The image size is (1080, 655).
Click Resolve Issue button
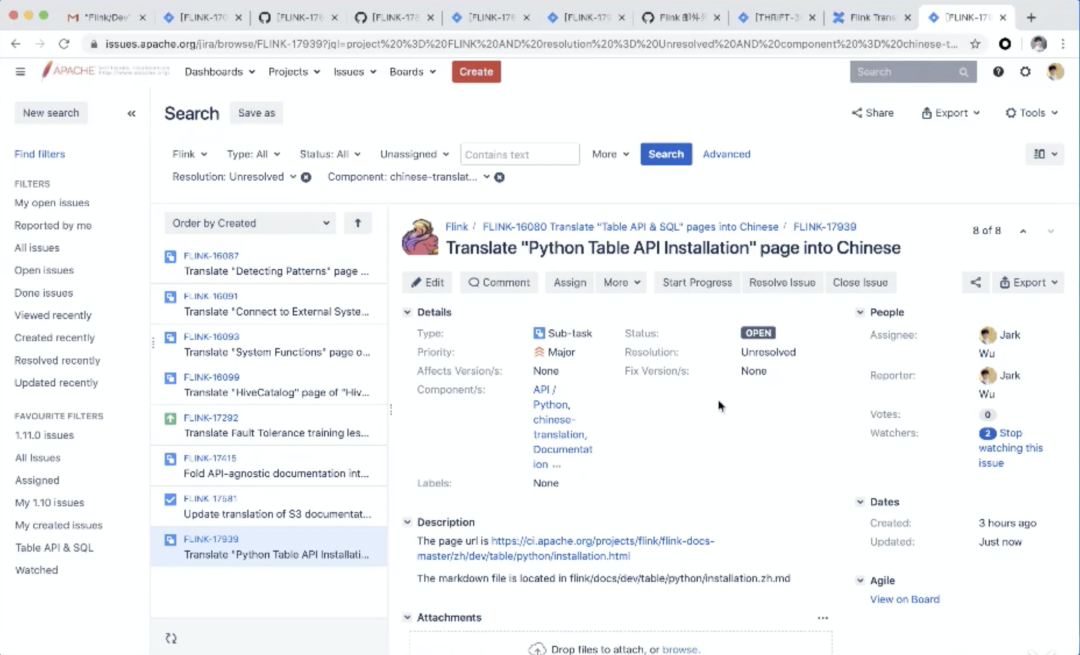(x=782, y=282)
